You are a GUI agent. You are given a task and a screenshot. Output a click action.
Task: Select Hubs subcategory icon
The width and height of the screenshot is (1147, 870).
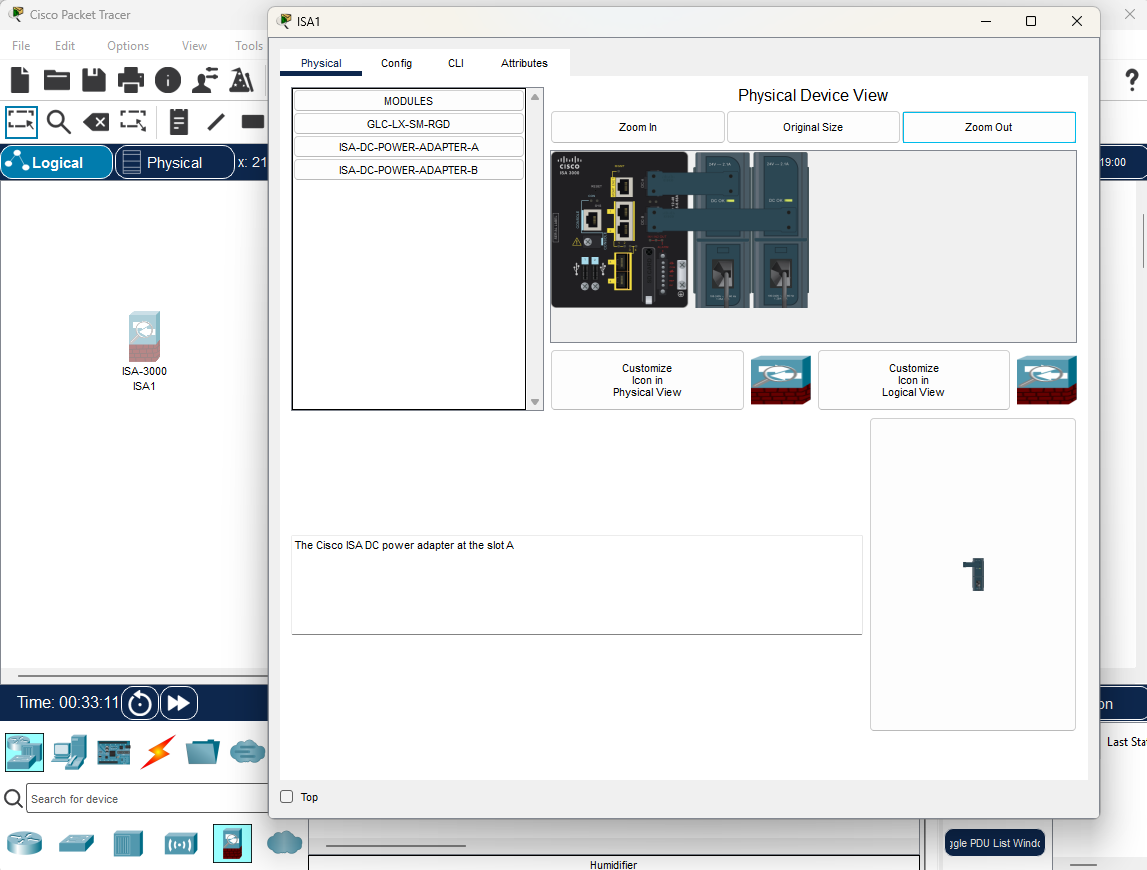pyautogui.click(x=128, y=843)
